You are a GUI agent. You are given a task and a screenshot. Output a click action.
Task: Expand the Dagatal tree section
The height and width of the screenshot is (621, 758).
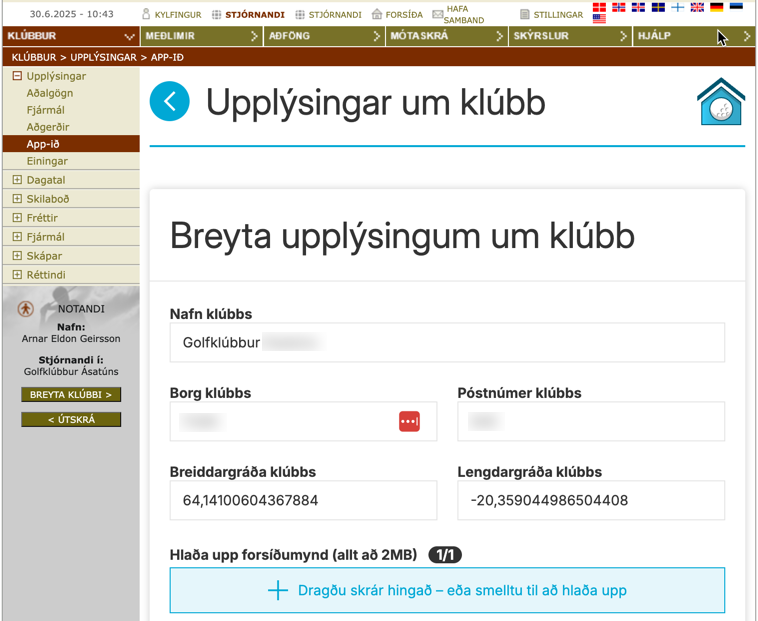click(x=17, y=180)
